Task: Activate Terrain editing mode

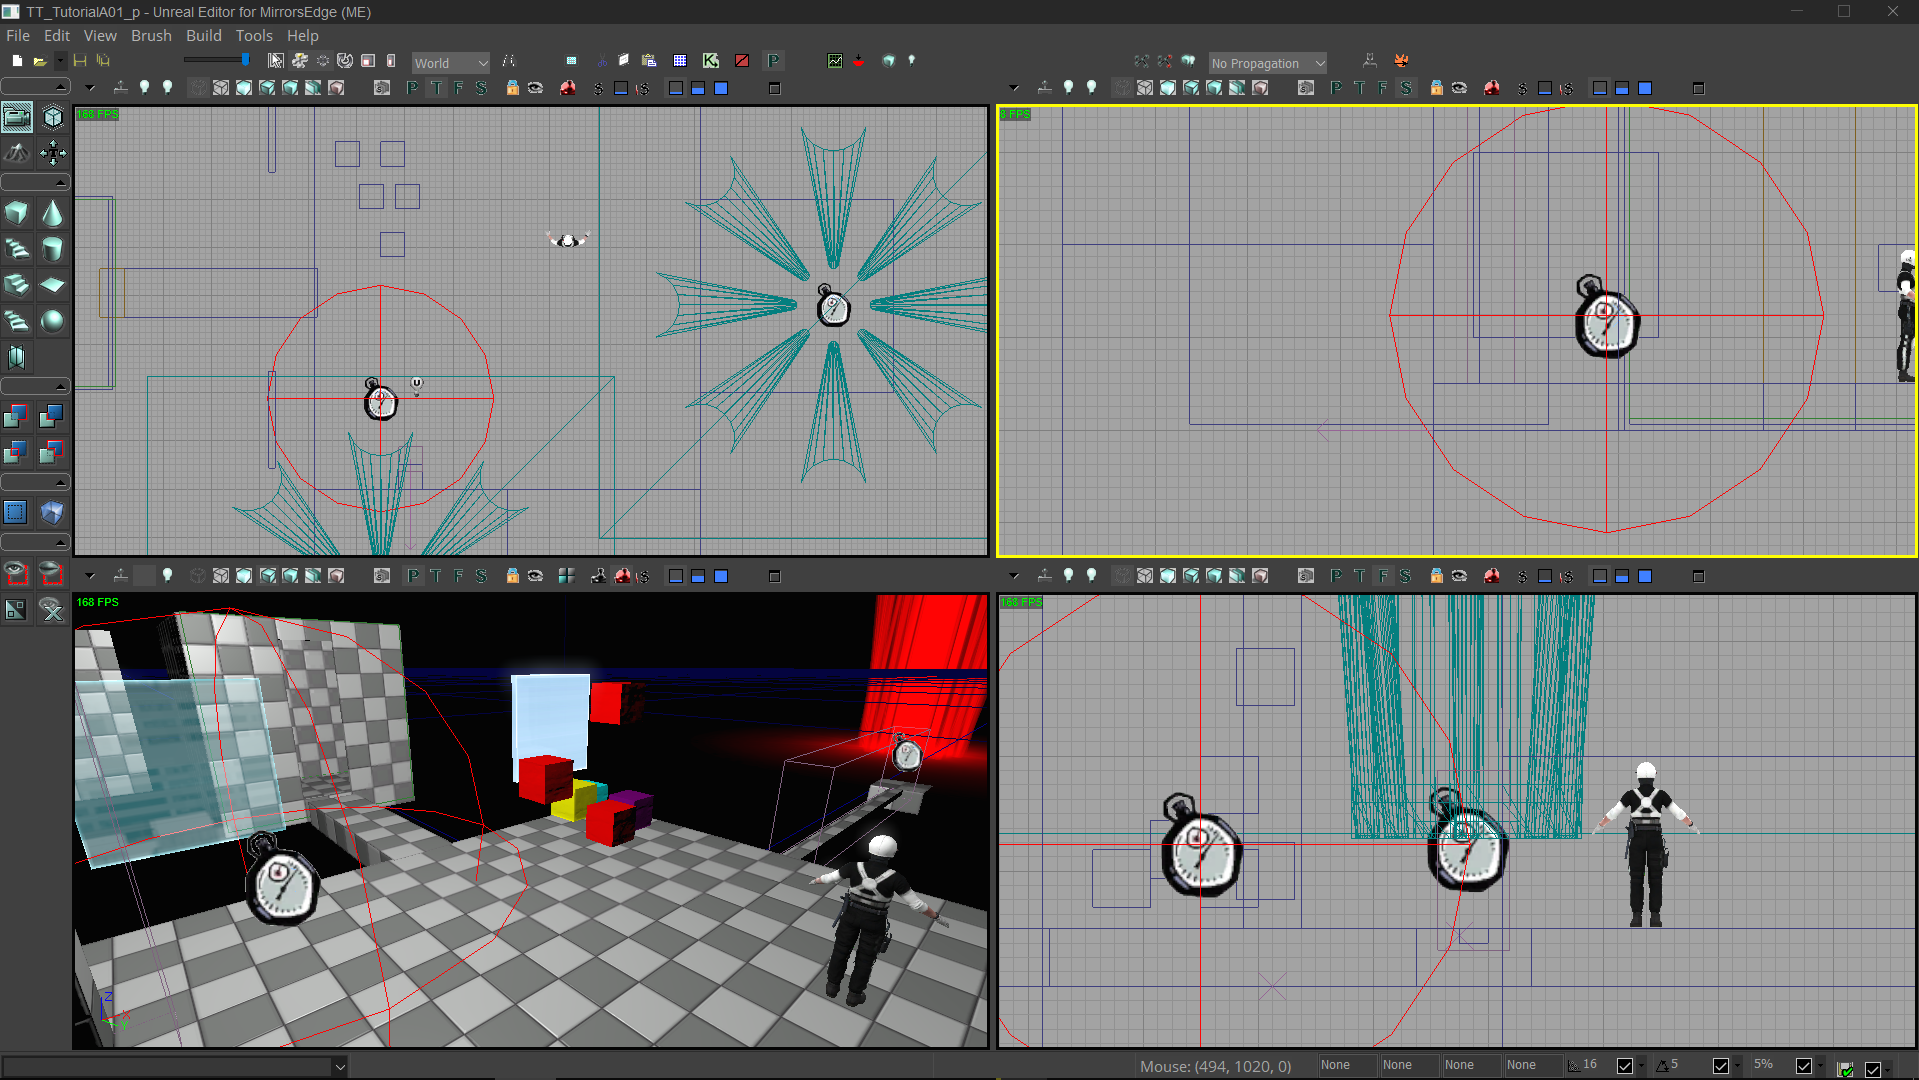Action: (17, 153)
